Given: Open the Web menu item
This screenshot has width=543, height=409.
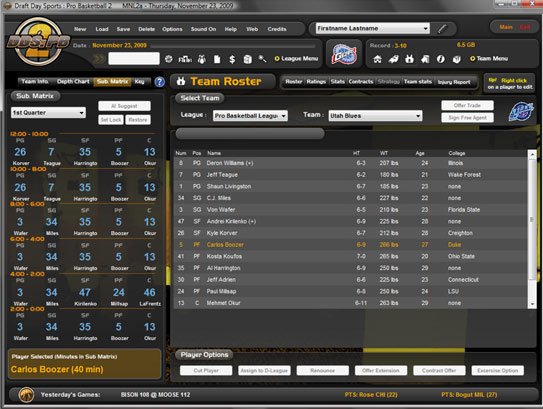Looking at the screenshot, I should pyautogui.click(x=252, y=29).
